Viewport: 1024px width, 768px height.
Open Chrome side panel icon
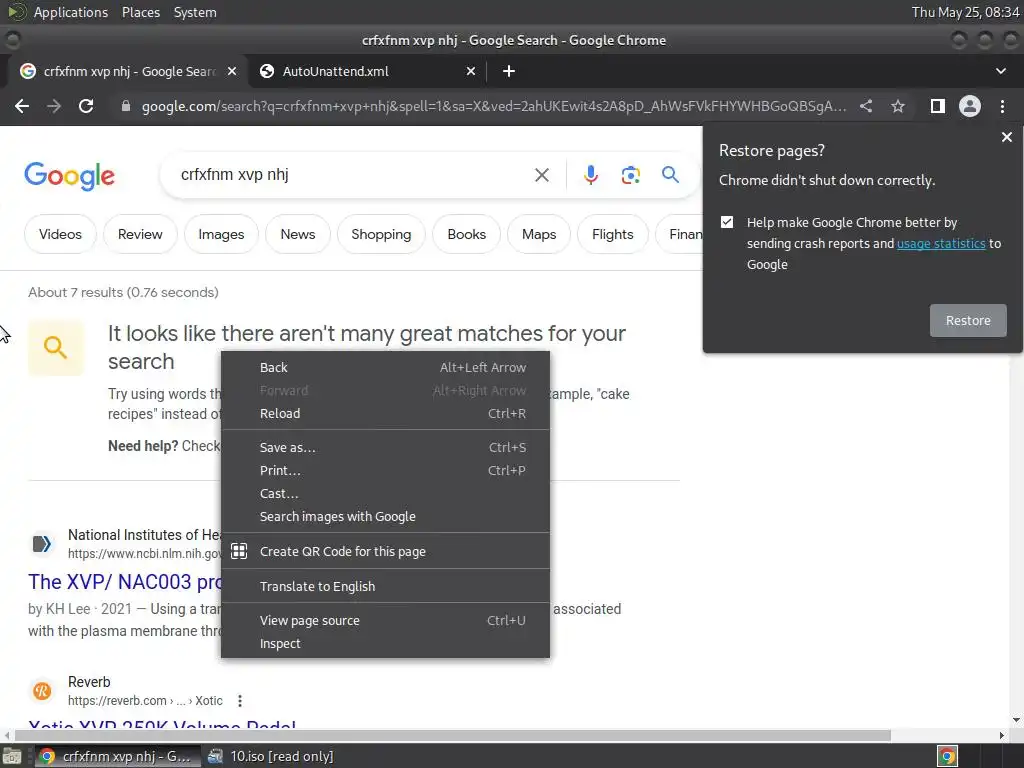[937, 106]
